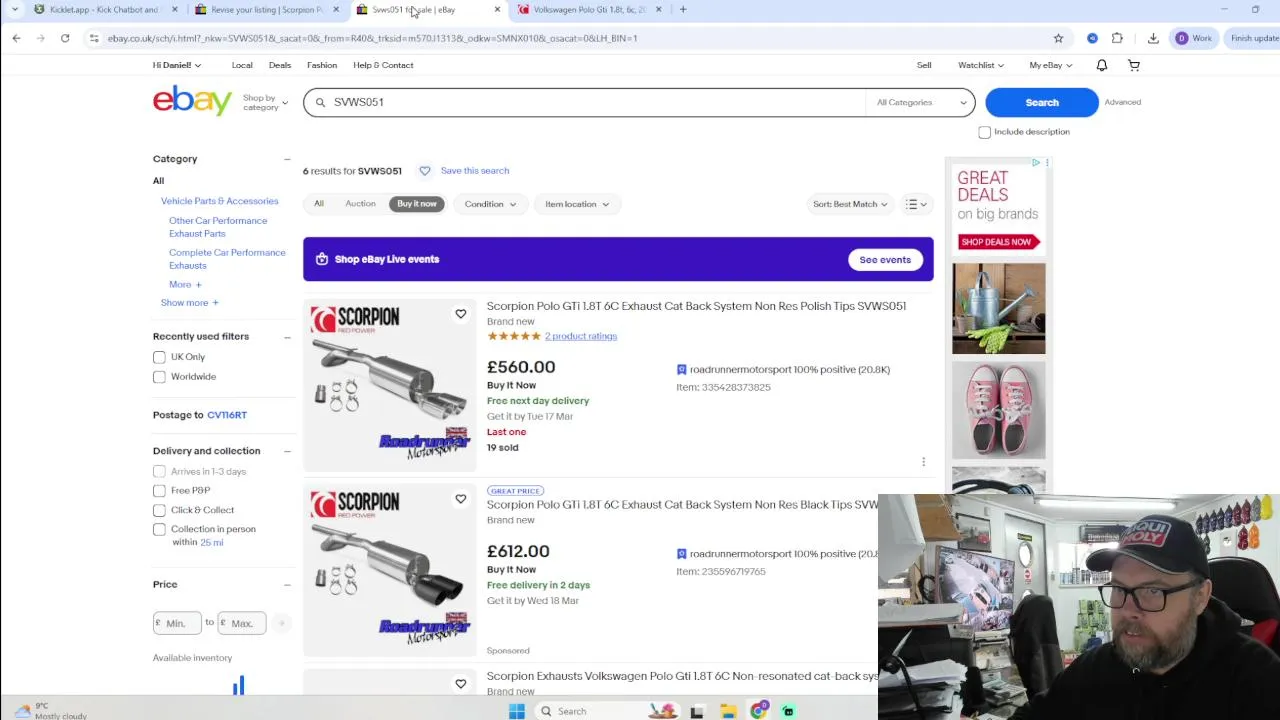Open the Shop by category dropdown
Image resolution: width=1280 pixels, height=720 pixels.
tap(265, 102)
